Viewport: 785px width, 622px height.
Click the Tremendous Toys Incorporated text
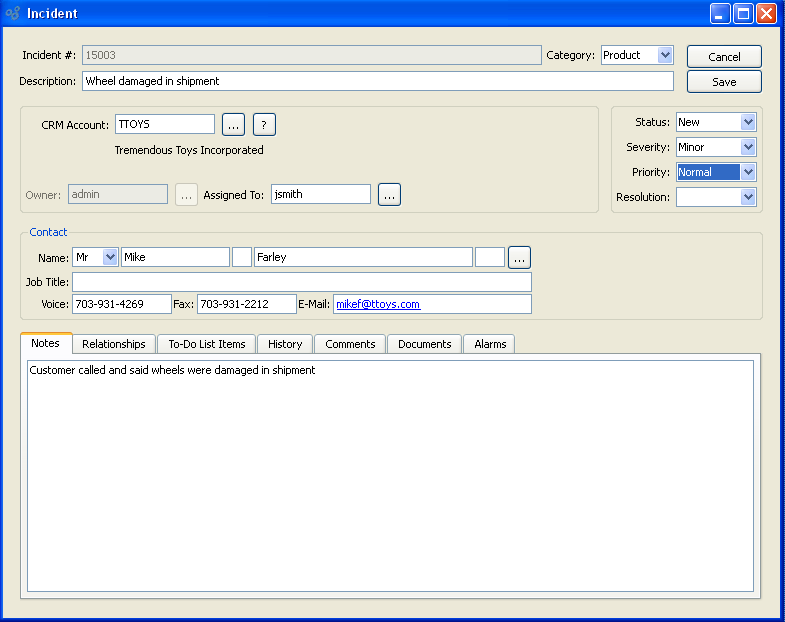[189, 150]
